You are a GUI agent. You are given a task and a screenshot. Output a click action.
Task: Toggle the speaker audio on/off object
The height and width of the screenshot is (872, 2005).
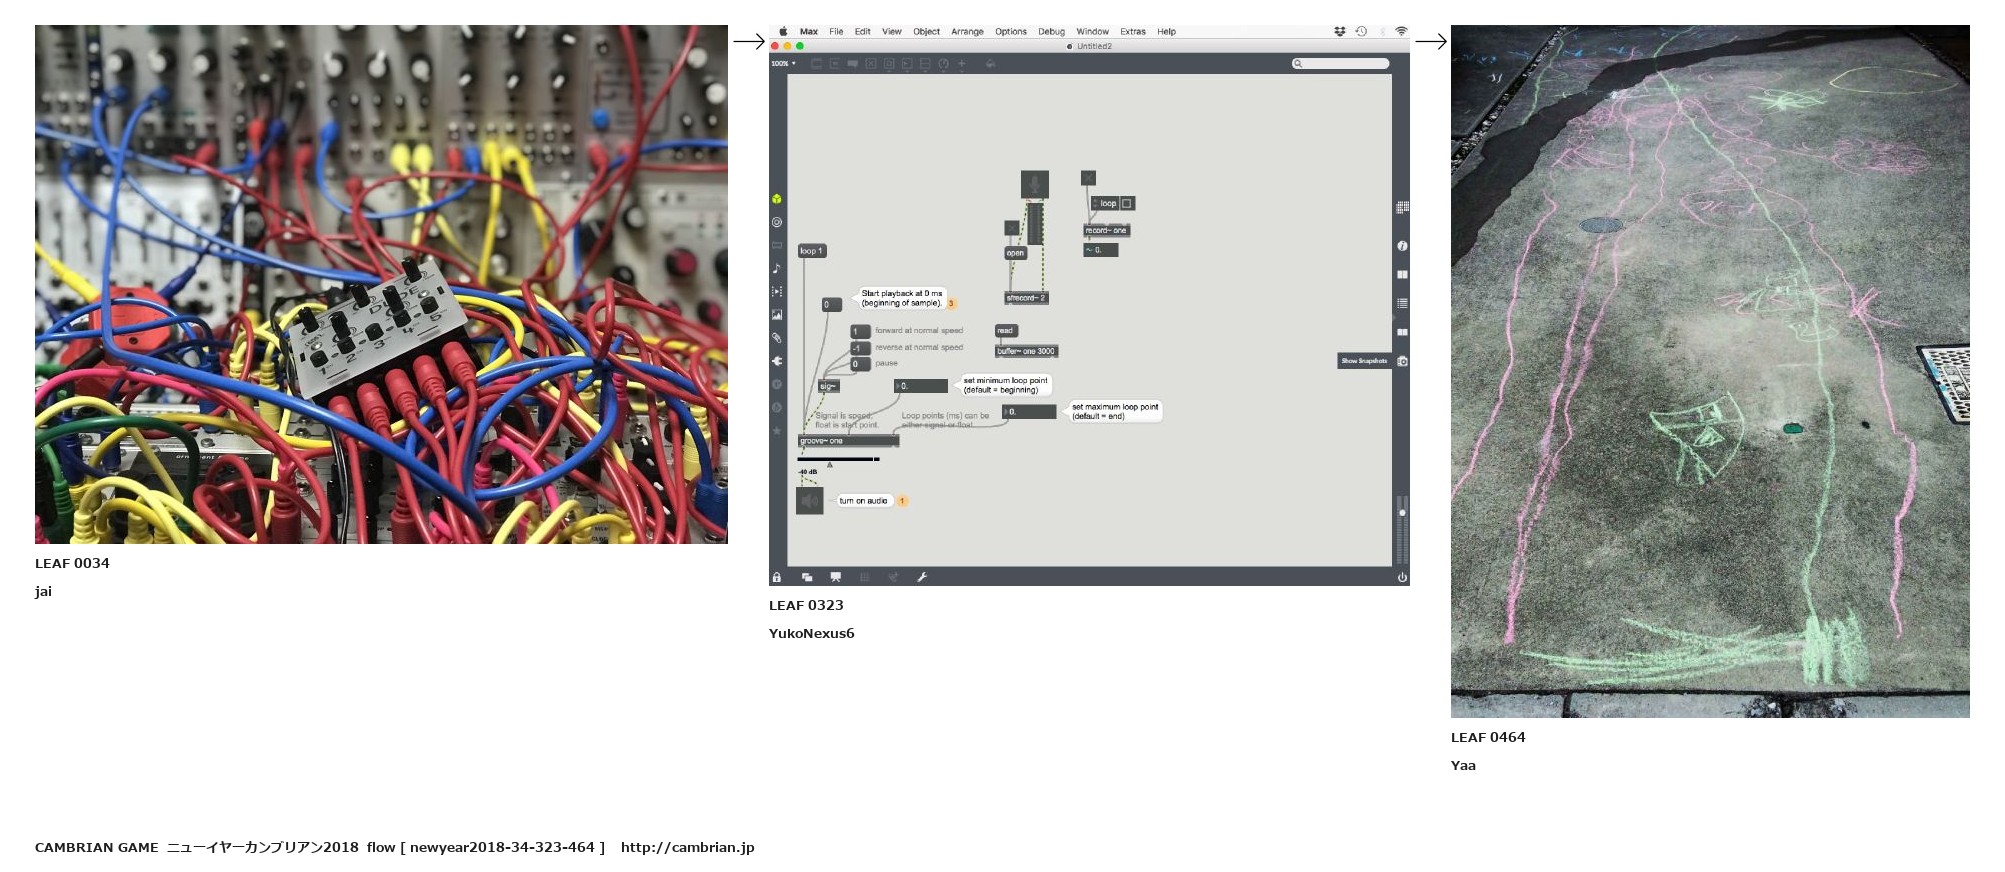[809, 500]
